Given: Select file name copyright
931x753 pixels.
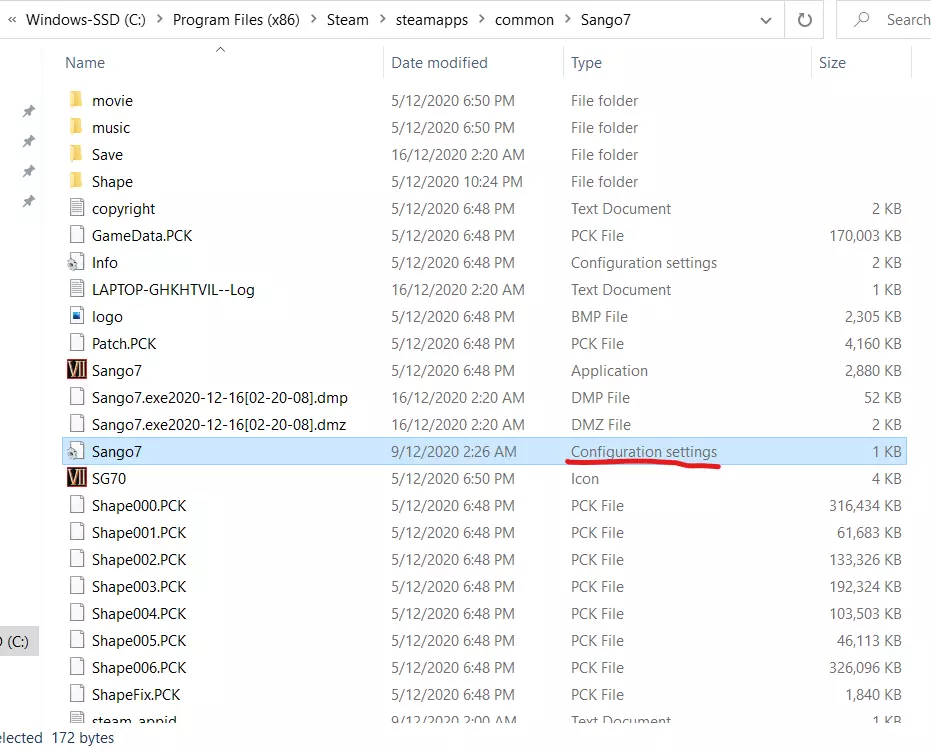Looking at the screenshot, I should coord(124,208).
